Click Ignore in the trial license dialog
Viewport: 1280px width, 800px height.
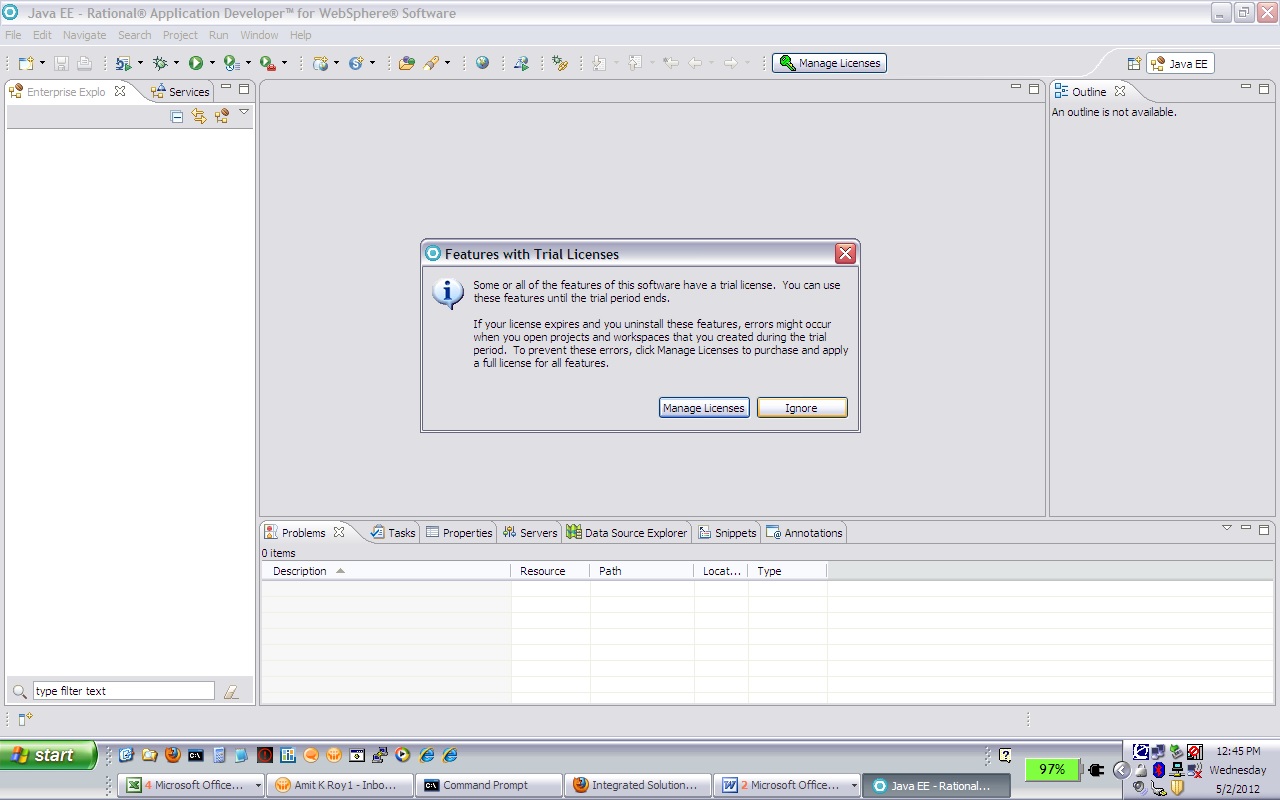pyautogui.click(x=801, y=407)
